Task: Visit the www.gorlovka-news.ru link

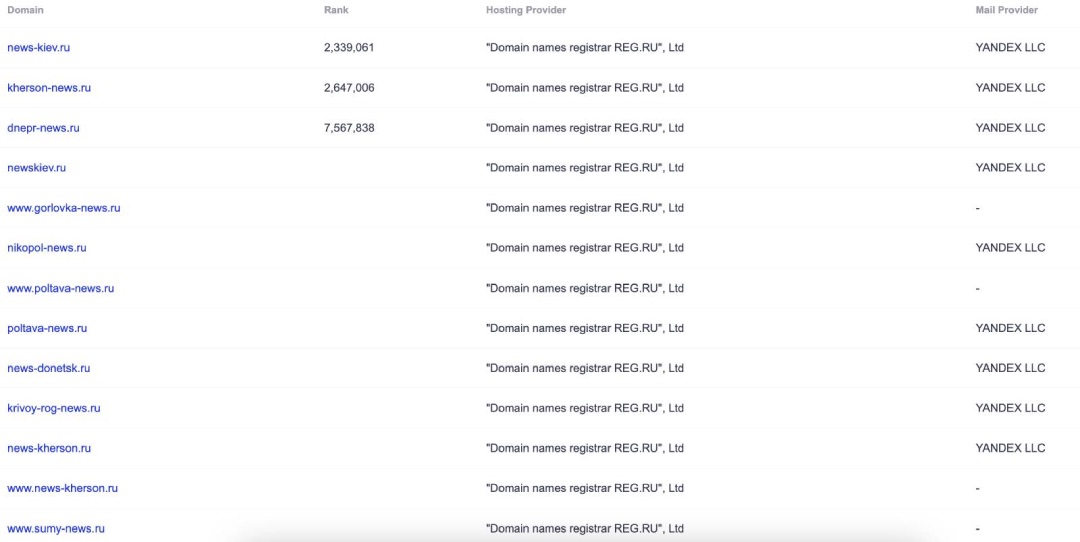Action: pos(64,208)
